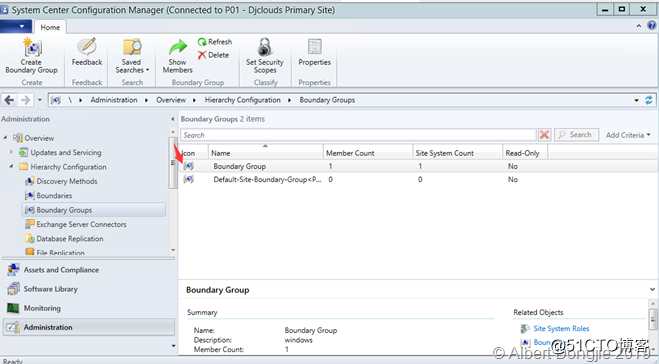Open the address bar dropdown arrow

coord(636,100)
